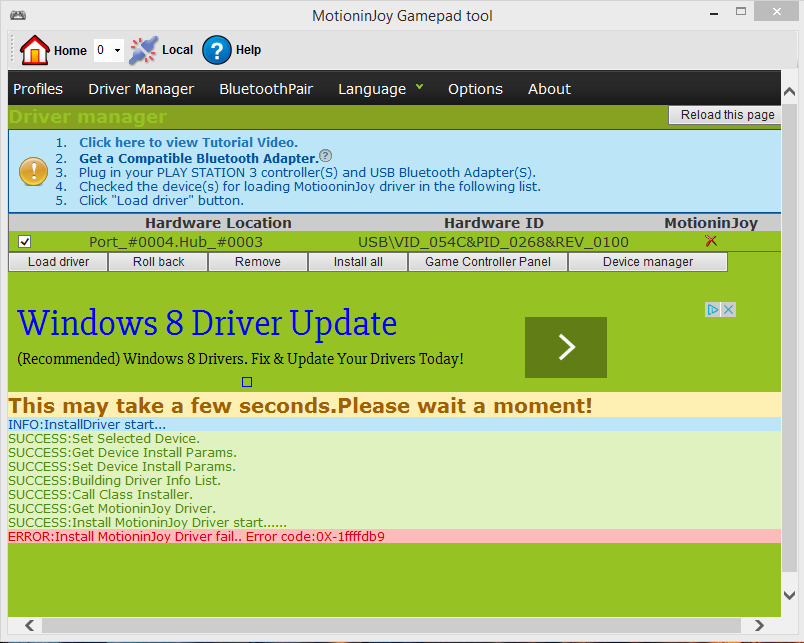Open the Game Controller Panel

coord(488,262)
